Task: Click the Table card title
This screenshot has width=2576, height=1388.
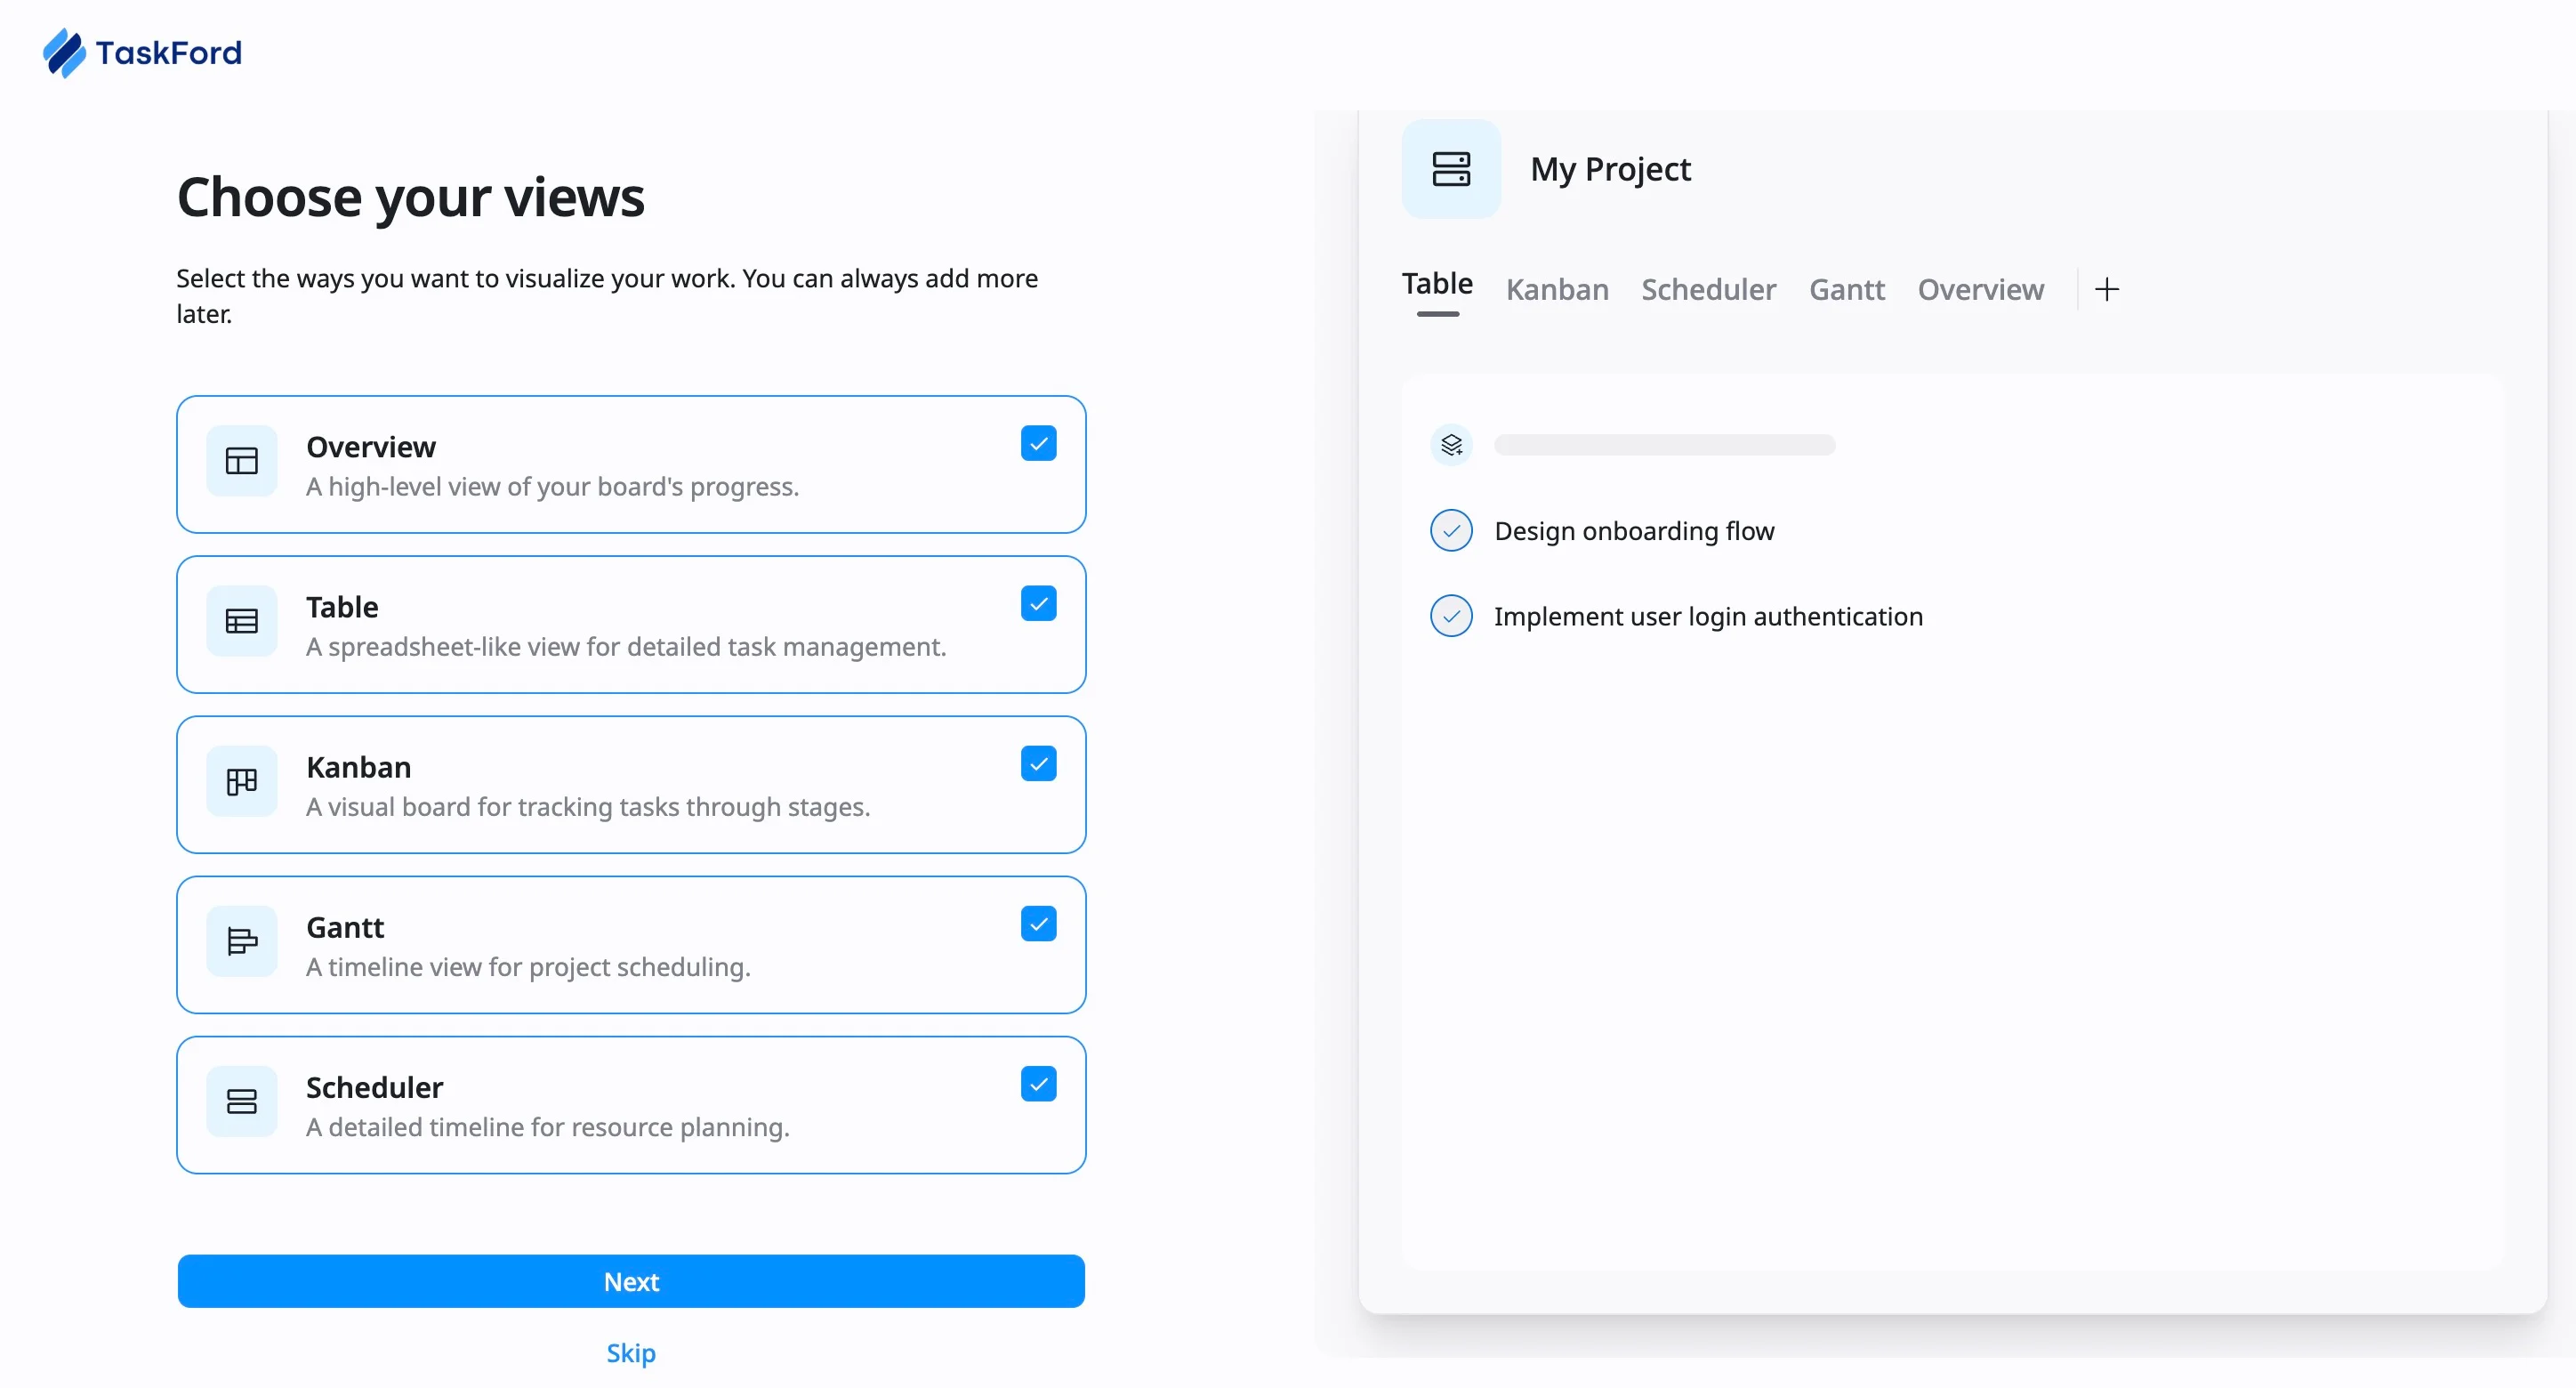Action: 342,607
